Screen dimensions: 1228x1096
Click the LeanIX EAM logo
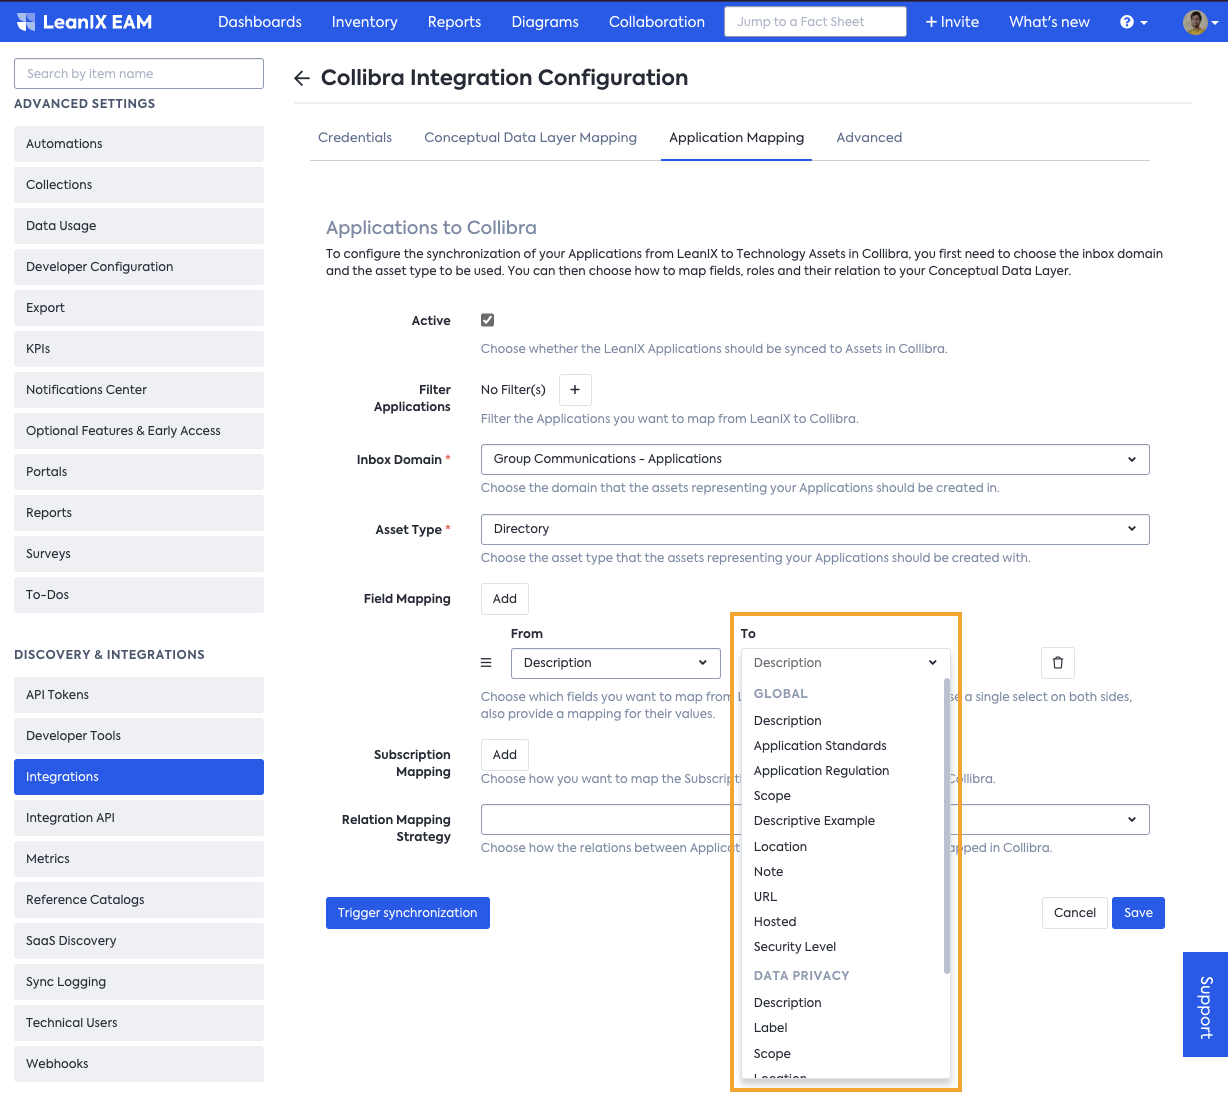click(x=84, y=22)
